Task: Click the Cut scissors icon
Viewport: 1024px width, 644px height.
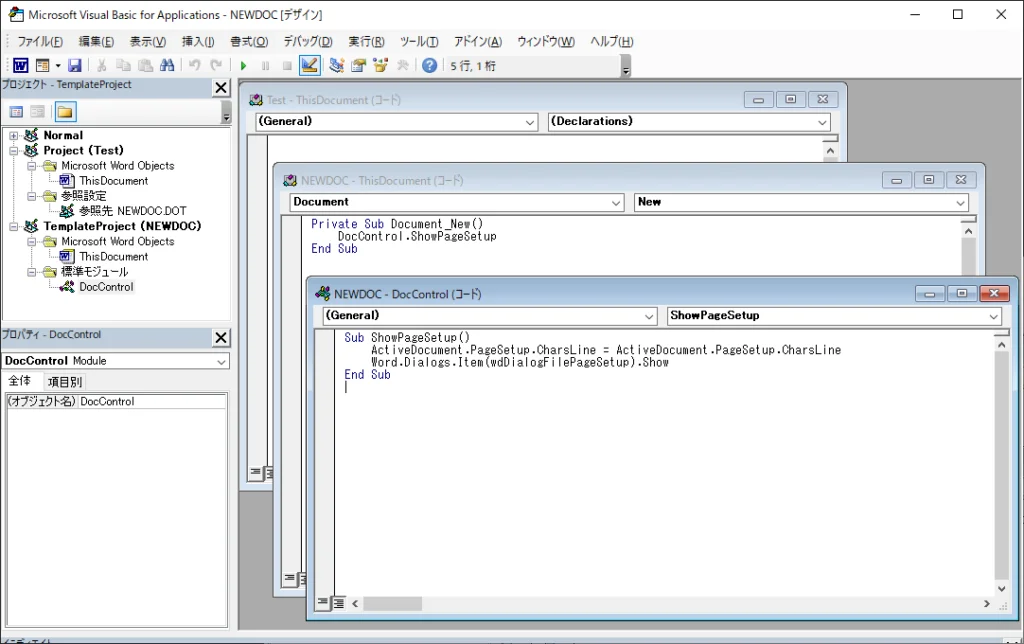Action: pos(102,65)
